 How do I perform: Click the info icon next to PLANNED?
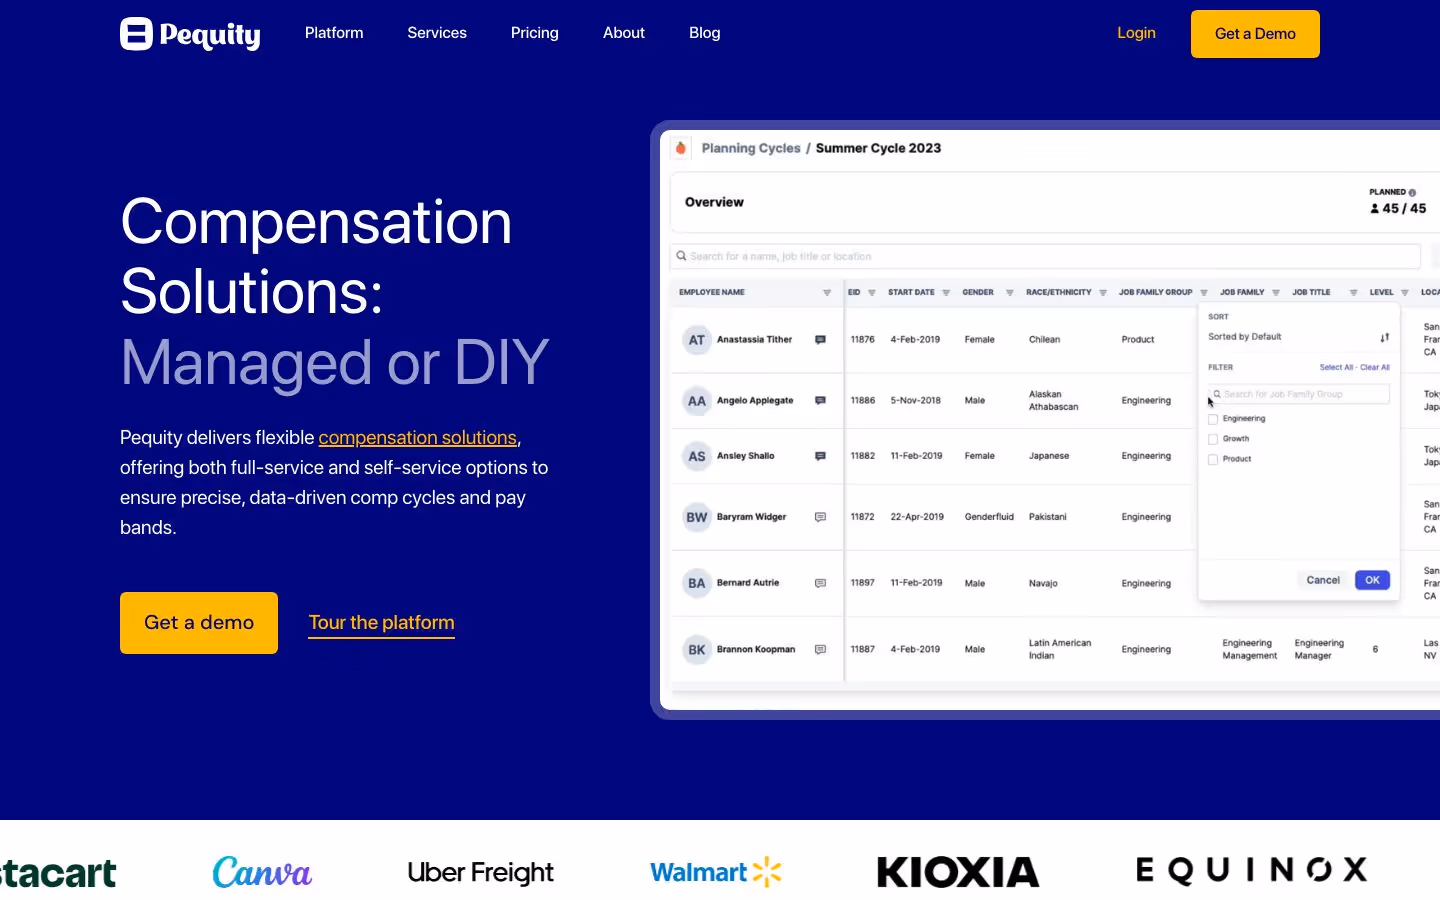[1412, 192]
